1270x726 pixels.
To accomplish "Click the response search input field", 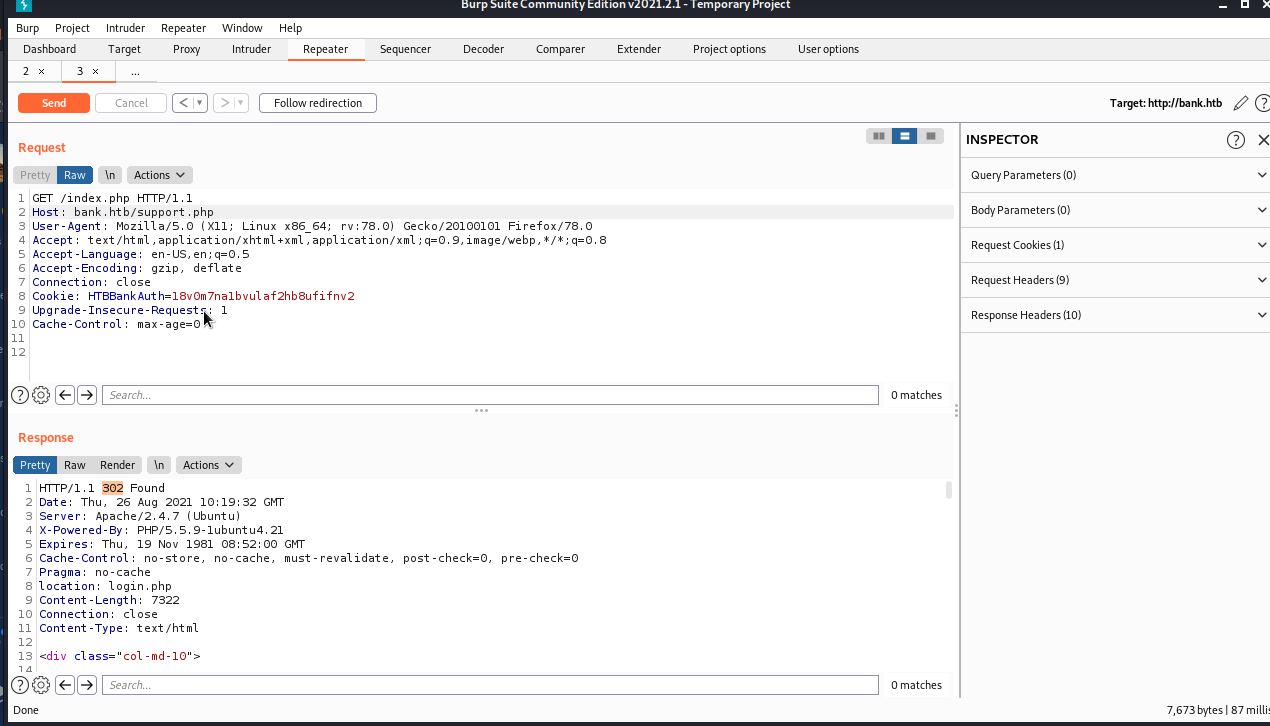I will pyautogui.click(x=490, y=685).
